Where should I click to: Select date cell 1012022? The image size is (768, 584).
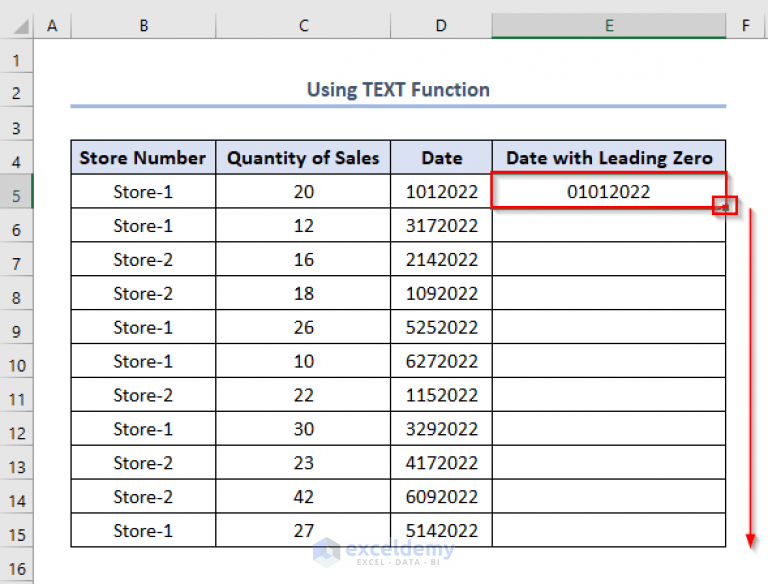(441, 192)
